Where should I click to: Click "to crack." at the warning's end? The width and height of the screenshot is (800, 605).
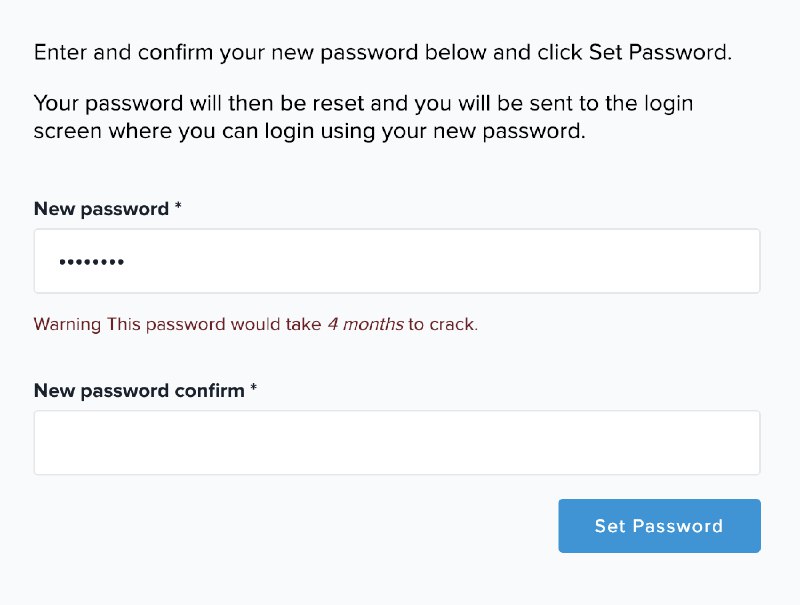[443, 324]
